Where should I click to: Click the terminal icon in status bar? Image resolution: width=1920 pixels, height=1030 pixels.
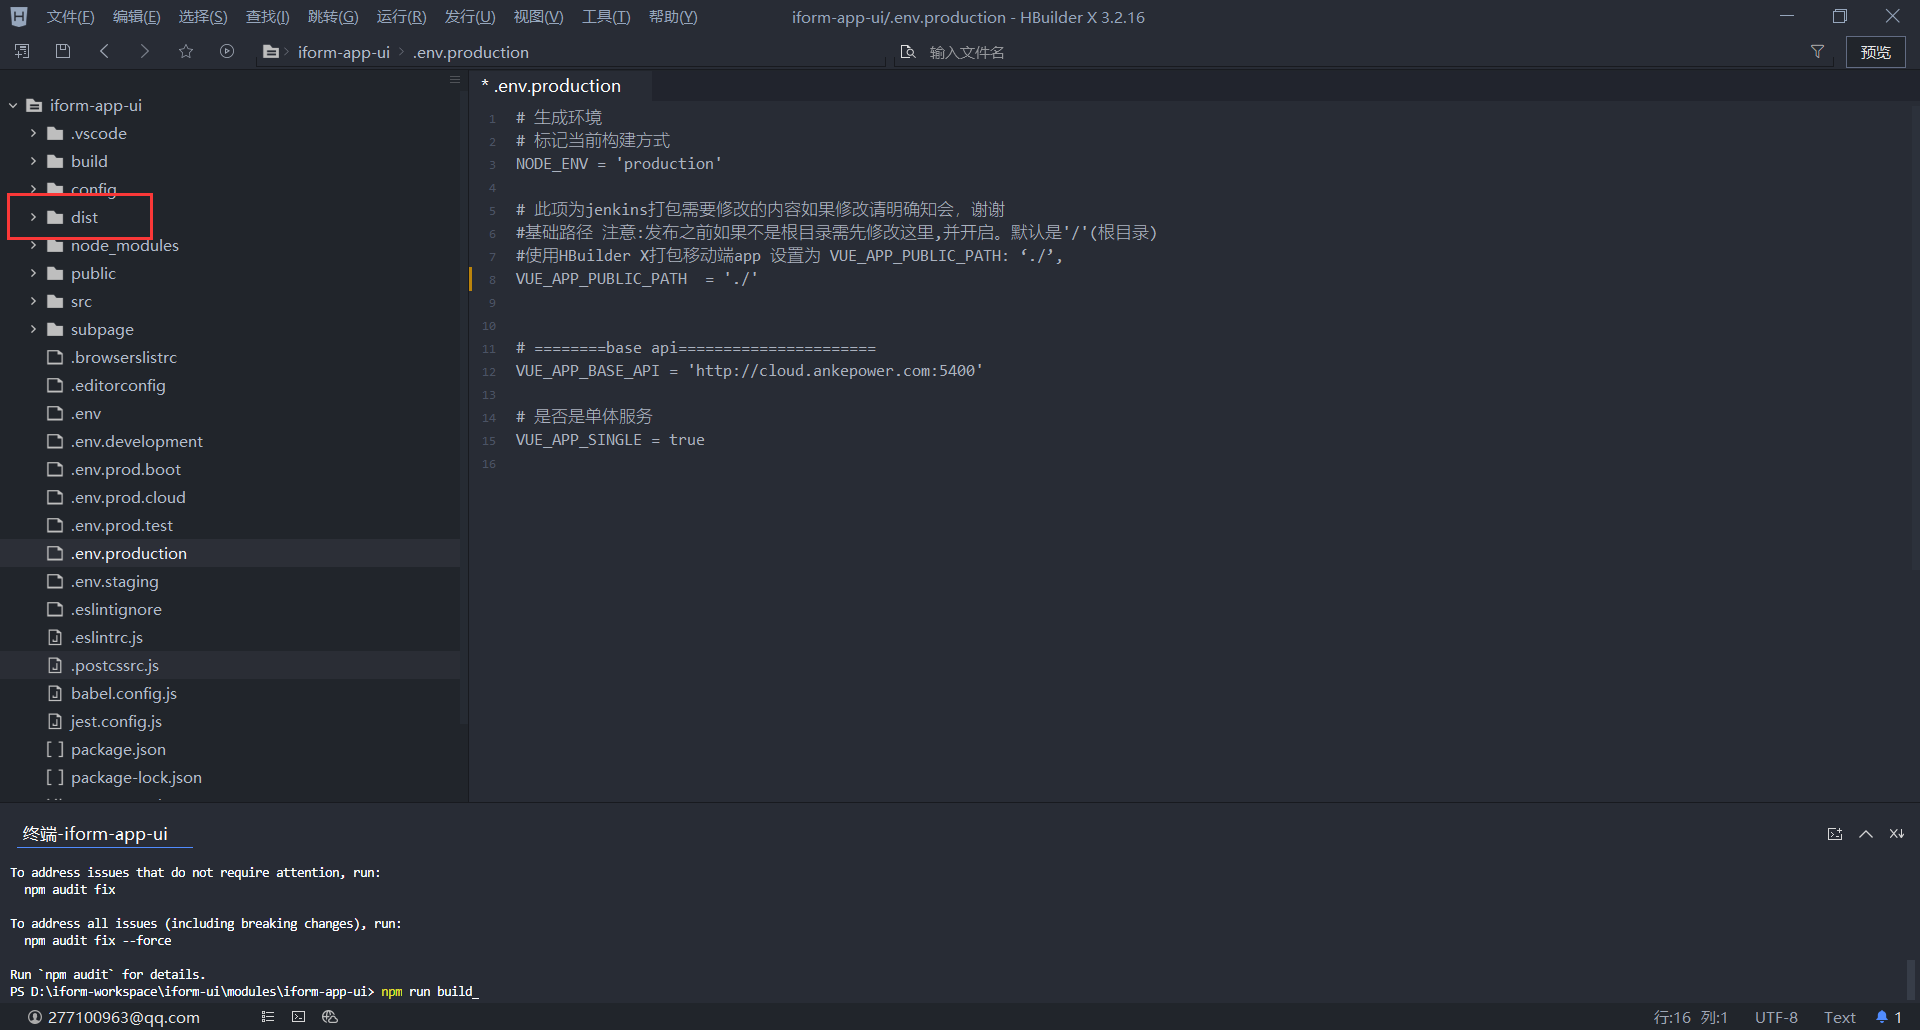tap(298, 1017)
